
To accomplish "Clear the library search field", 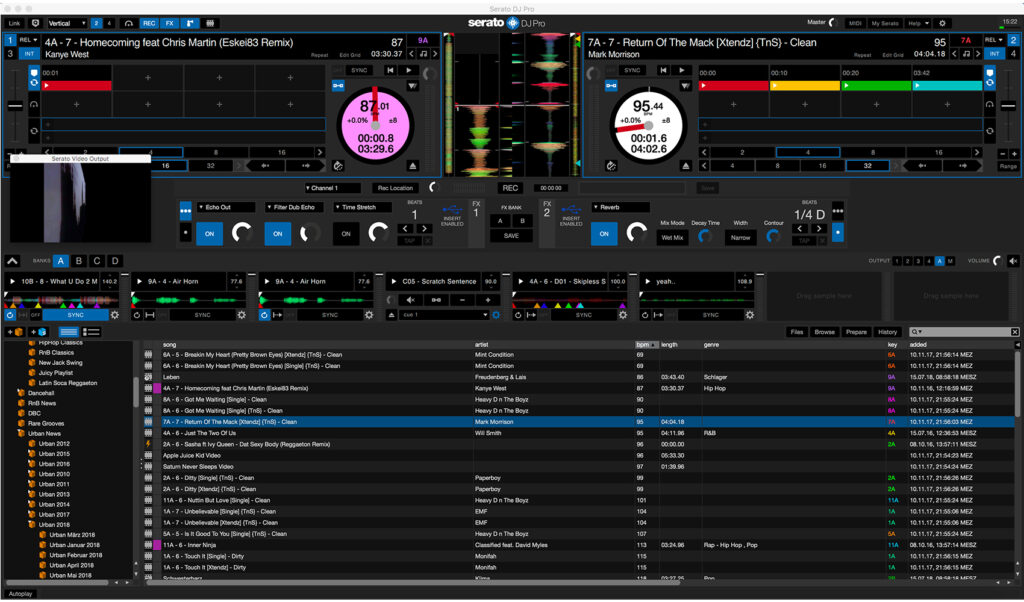I will 1014,332.
